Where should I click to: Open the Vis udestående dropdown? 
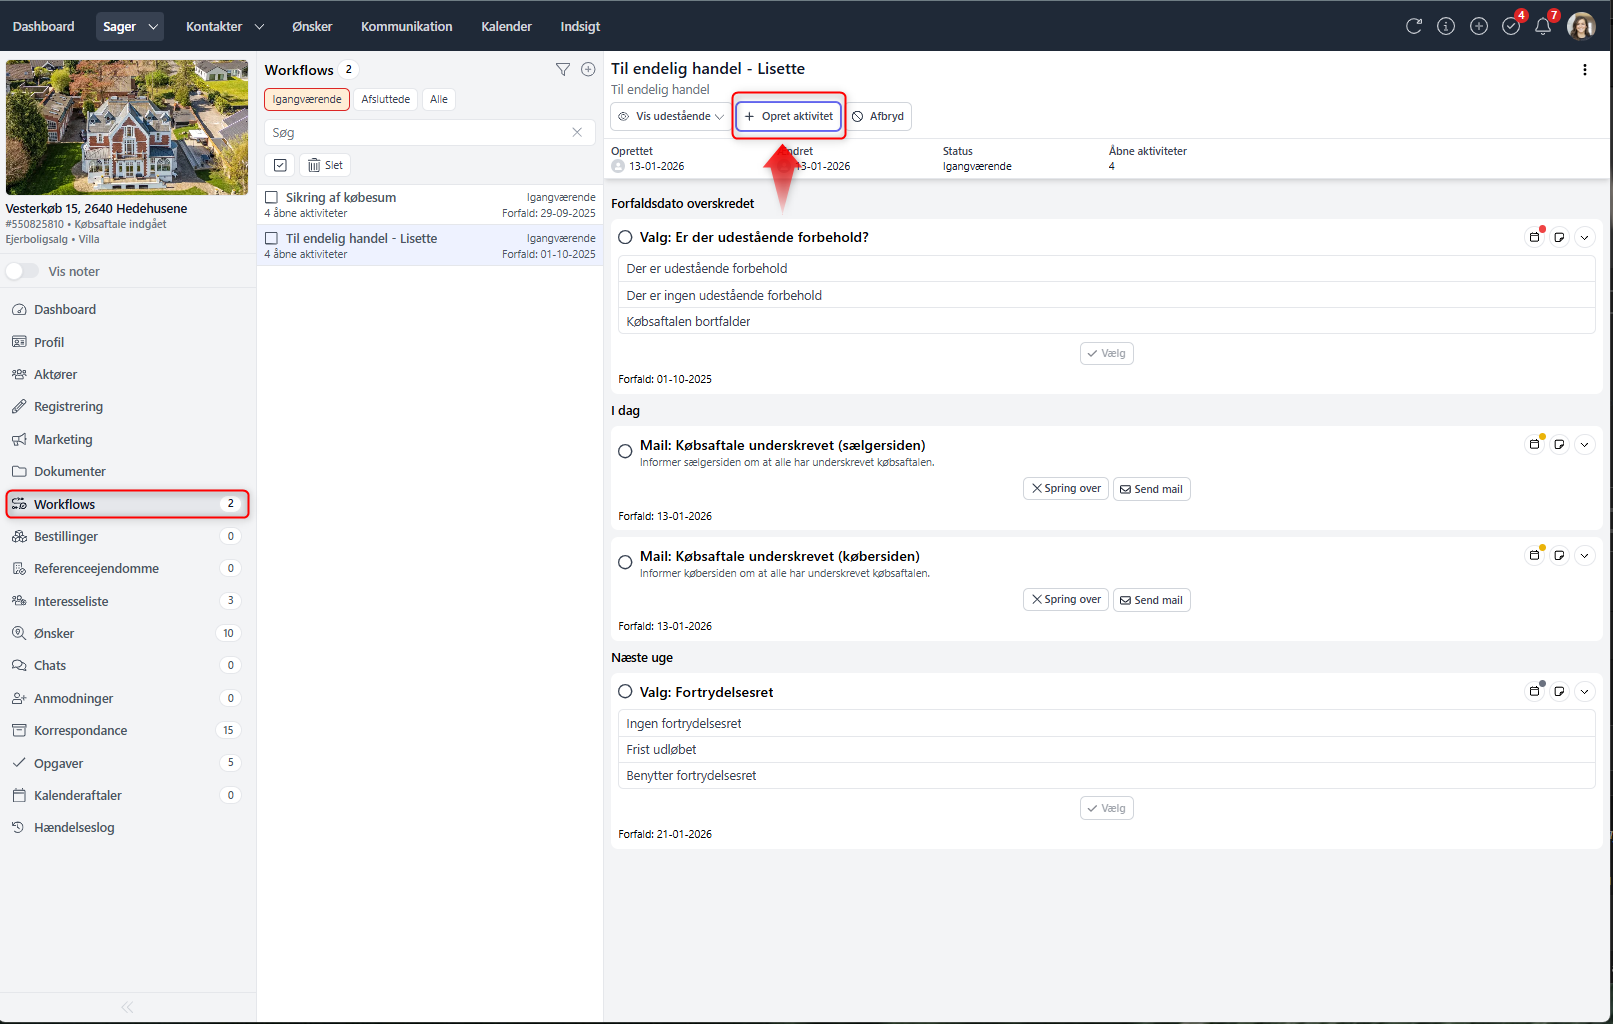pos(672,116)
